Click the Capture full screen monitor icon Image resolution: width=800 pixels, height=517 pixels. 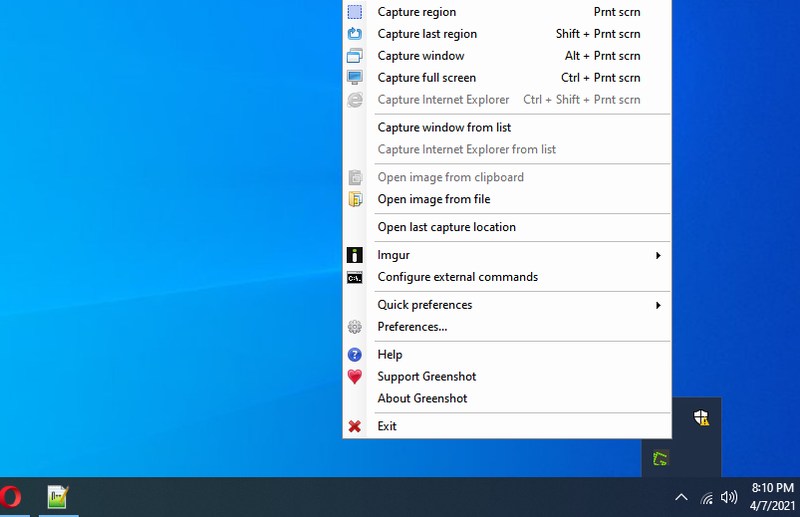pyautogui.click(x=355, y=78)
